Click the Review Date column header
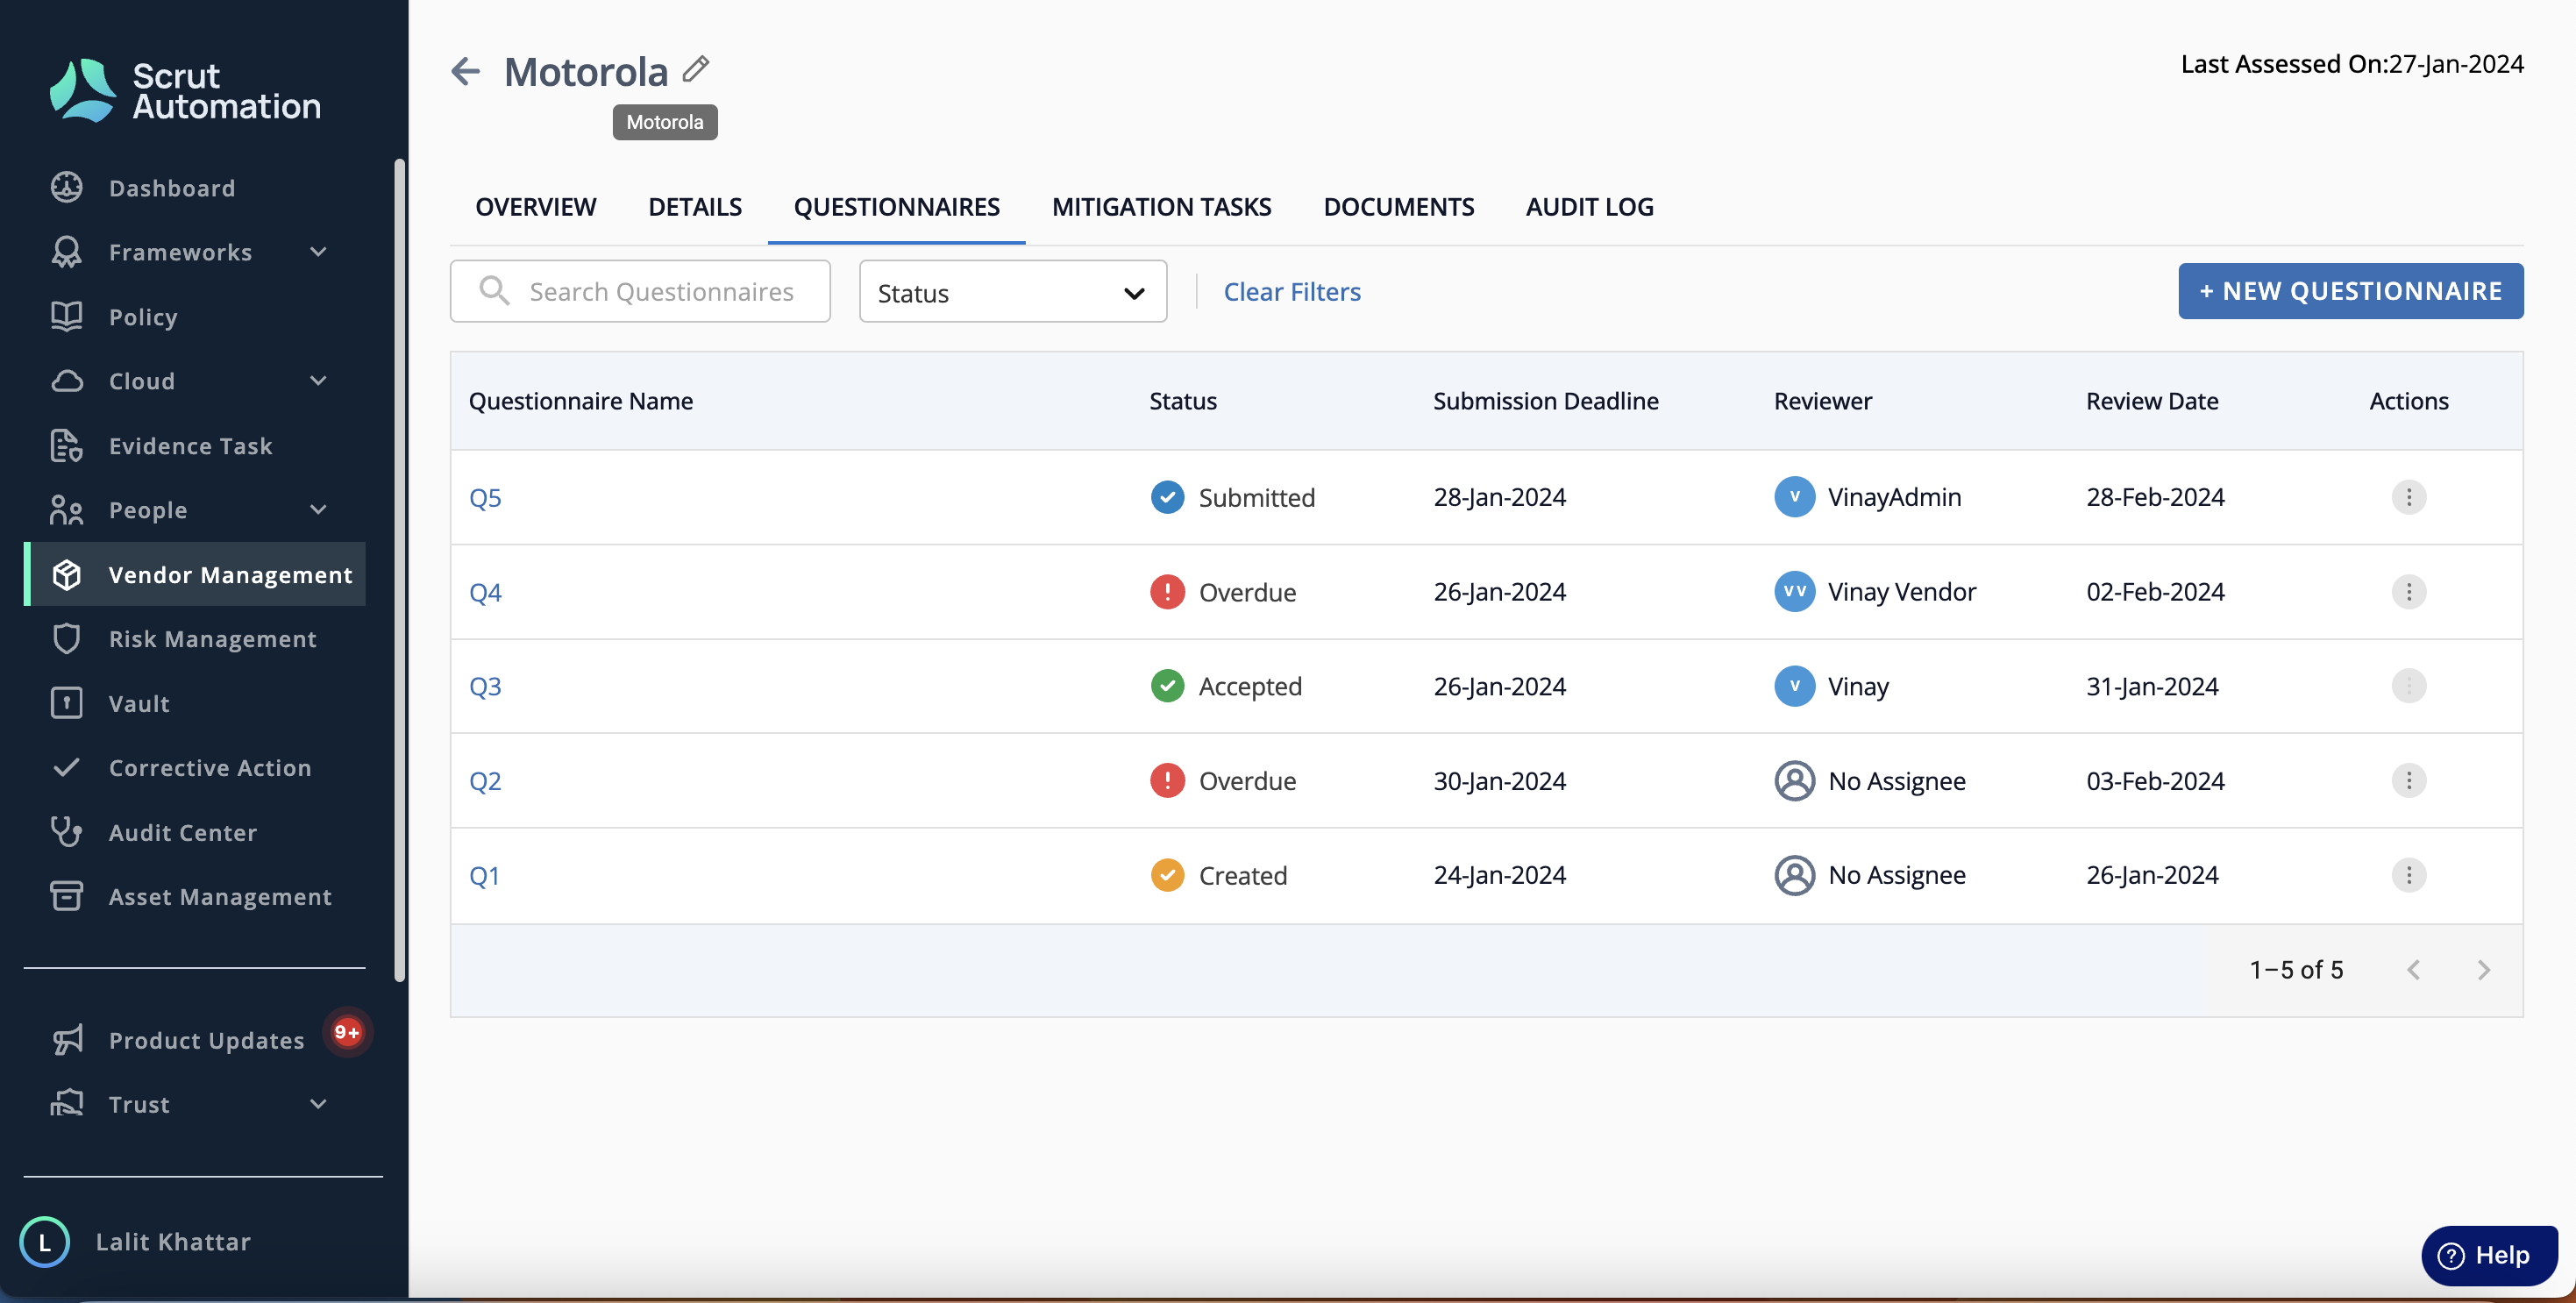 tap(2152, 401)
